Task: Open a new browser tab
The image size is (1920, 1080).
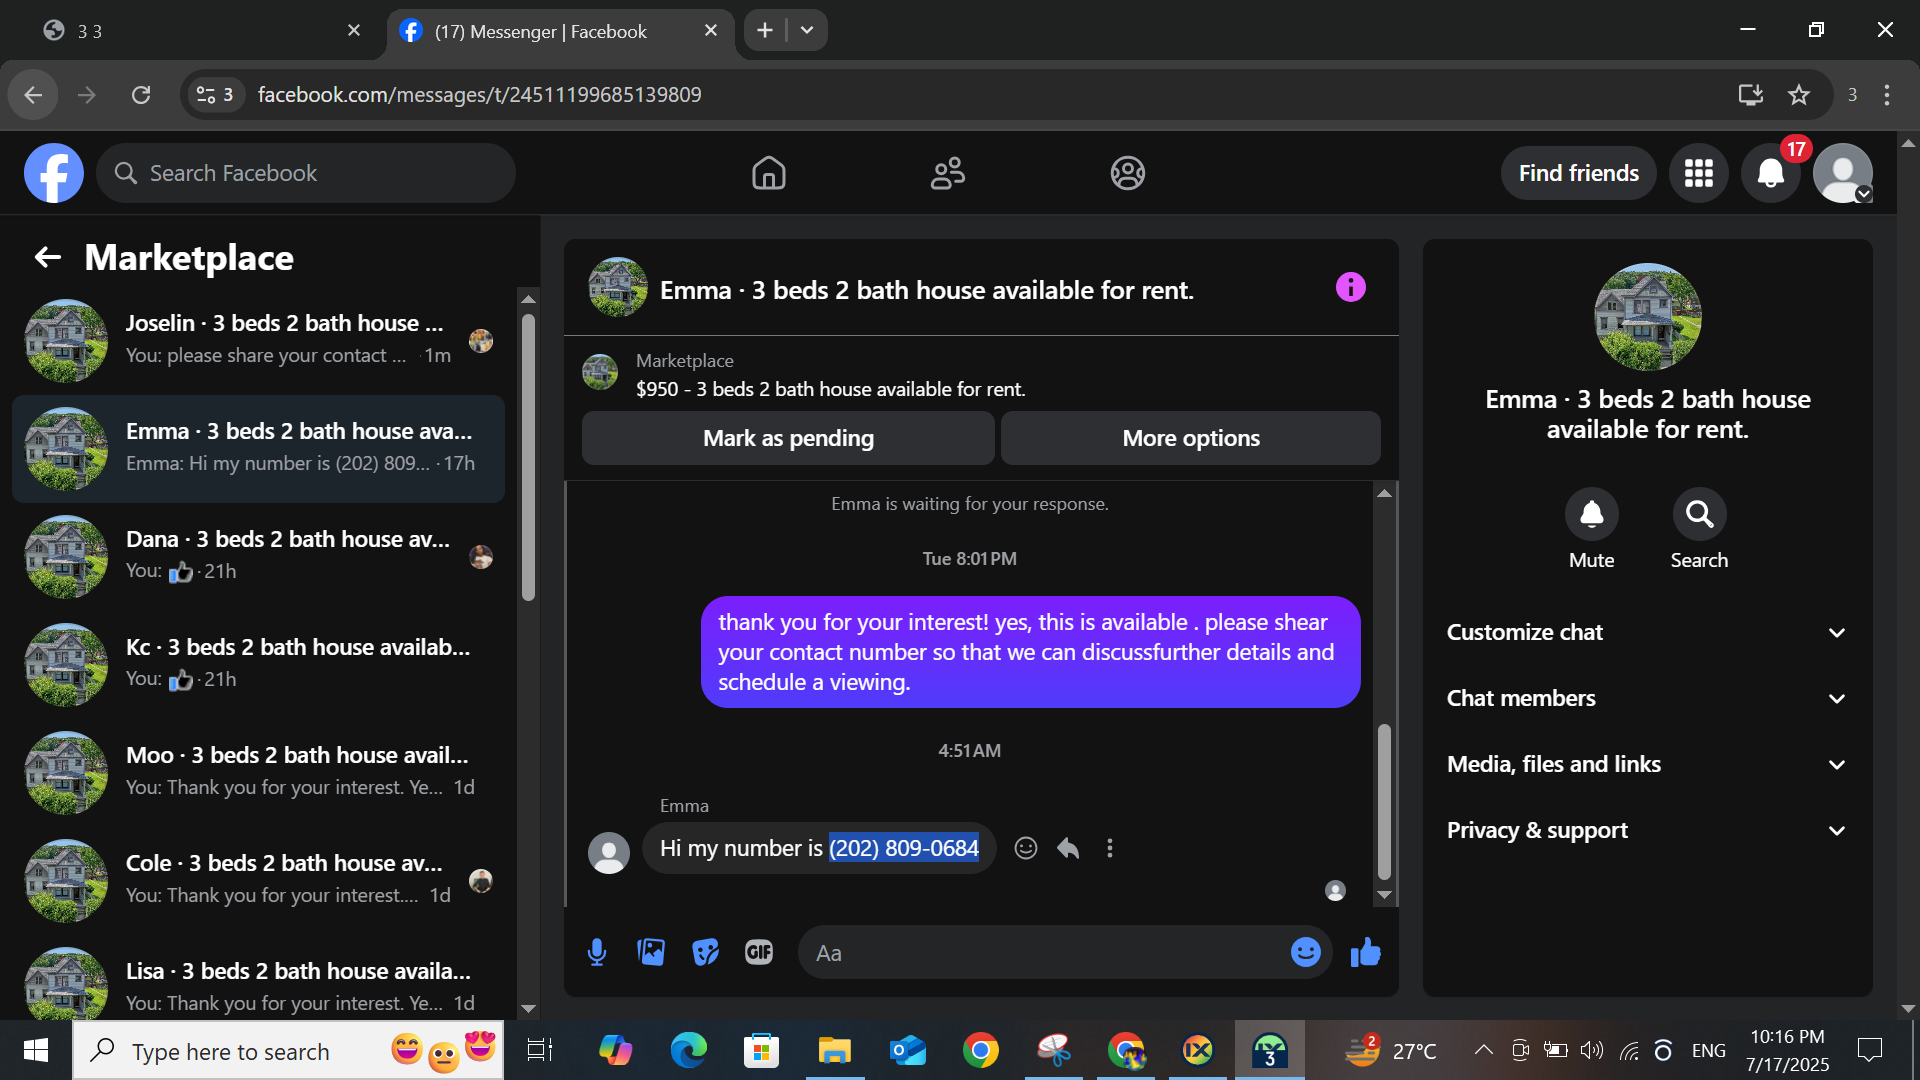Action: (x=765, y=30)
